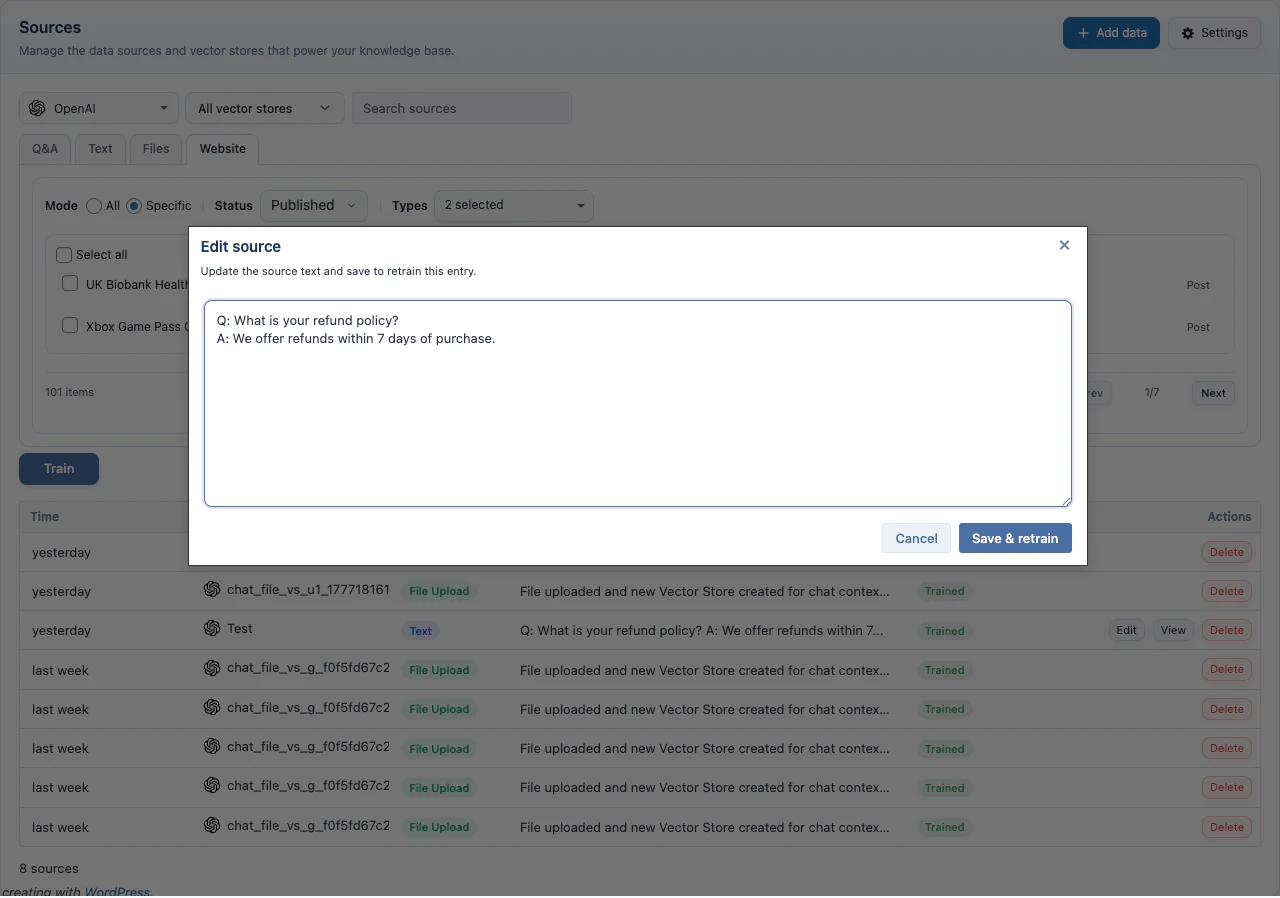
Task: Close the Edit source dialog
Action: click(x=1064, y=245)
